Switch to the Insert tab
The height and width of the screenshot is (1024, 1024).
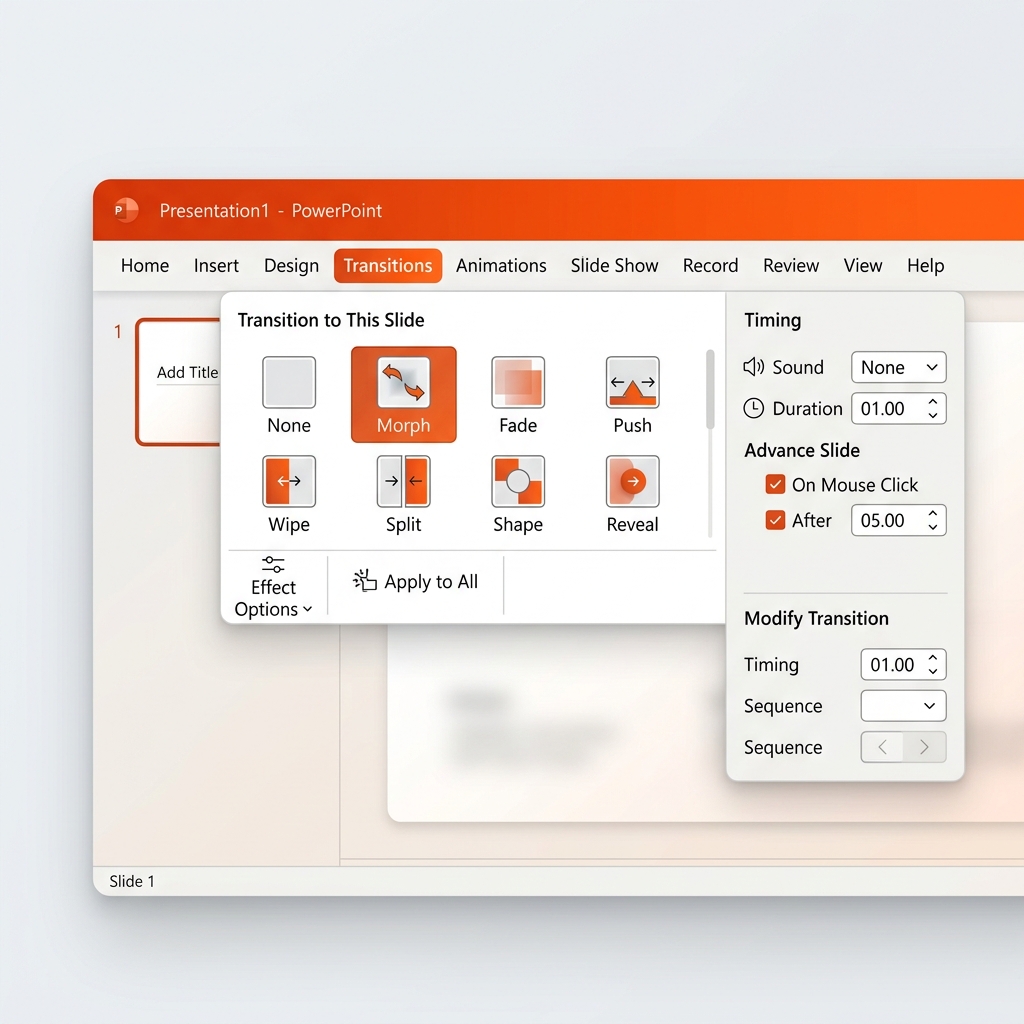point(216,266)
